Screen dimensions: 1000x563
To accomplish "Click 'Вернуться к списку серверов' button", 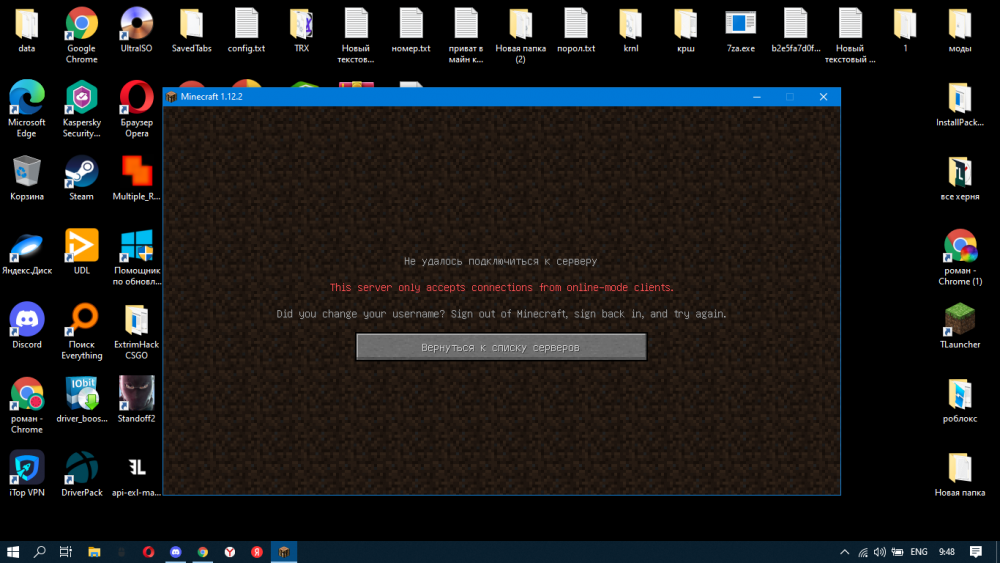I will [x=501, y=347].
